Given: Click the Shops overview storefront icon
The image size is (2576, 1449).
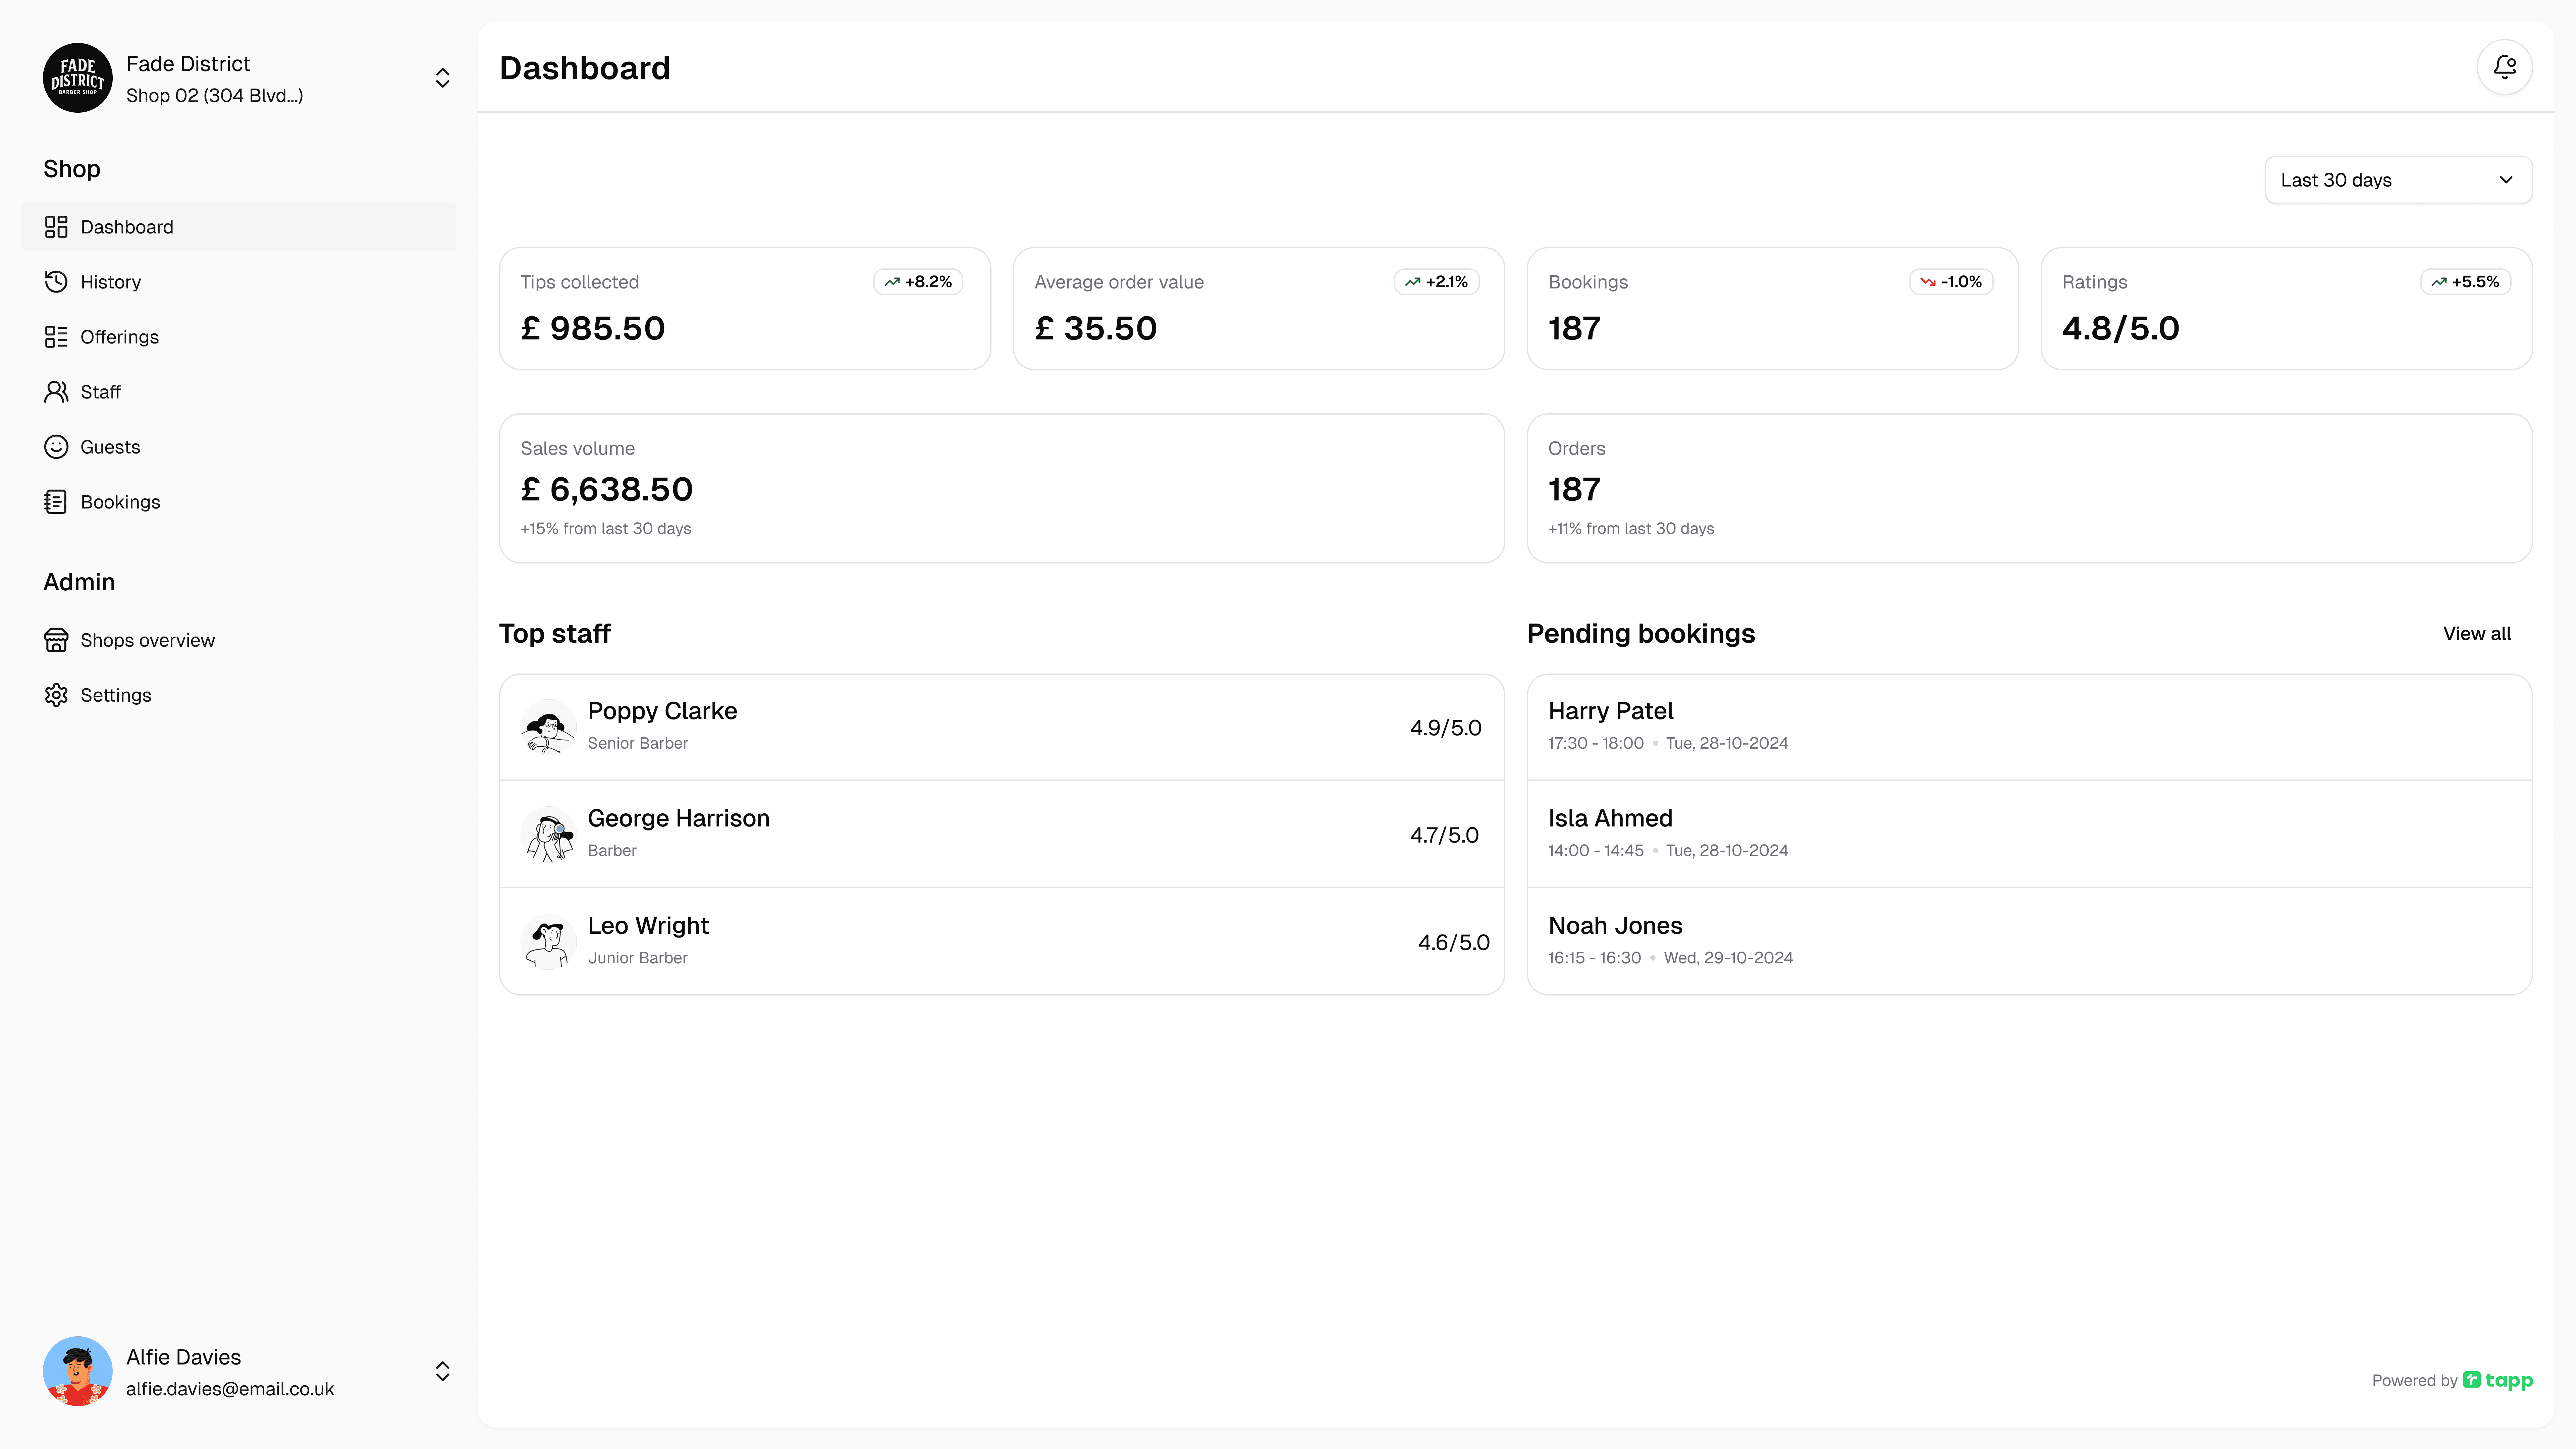Looking at the screenshot, I should click(56, 640).
